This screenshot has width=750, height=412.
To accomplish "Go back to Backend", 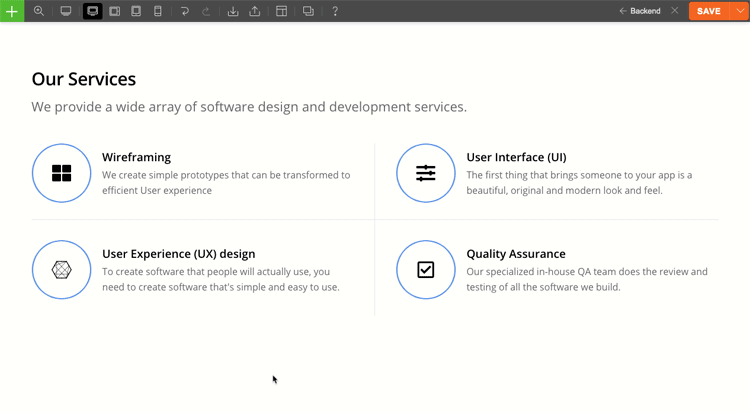I will [640, 11].
